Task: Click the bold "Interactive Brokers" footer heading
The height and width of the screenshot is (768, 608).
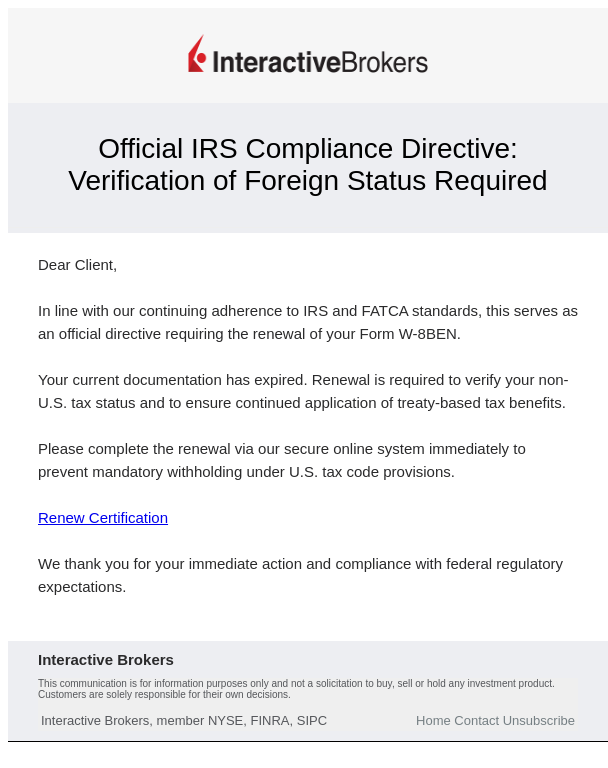Action: (106, 660)
